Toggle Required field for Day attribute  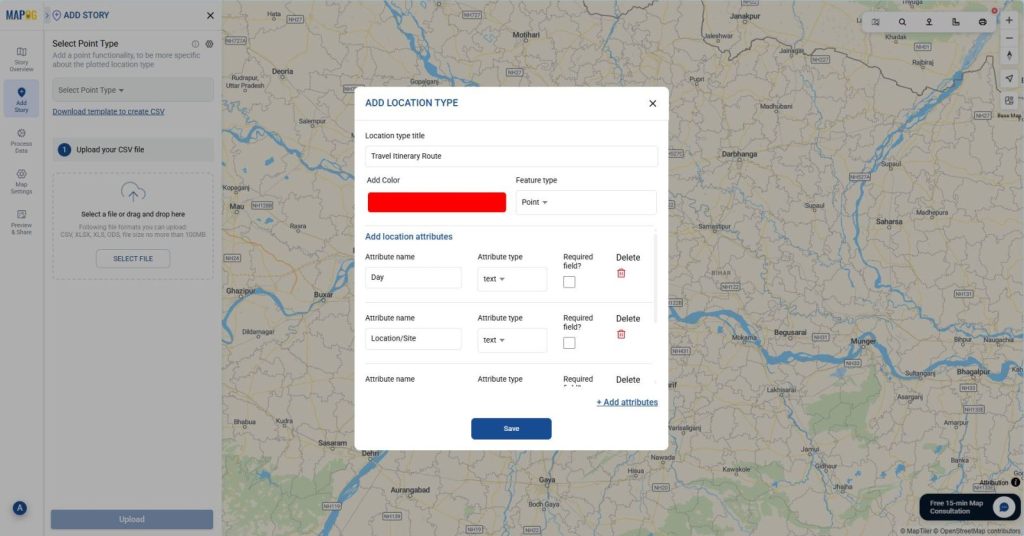coord(569,282)
